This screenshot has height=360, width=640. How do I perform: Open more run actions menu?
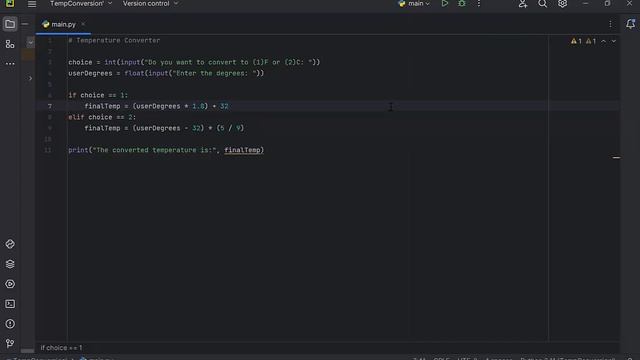(479, 4)
